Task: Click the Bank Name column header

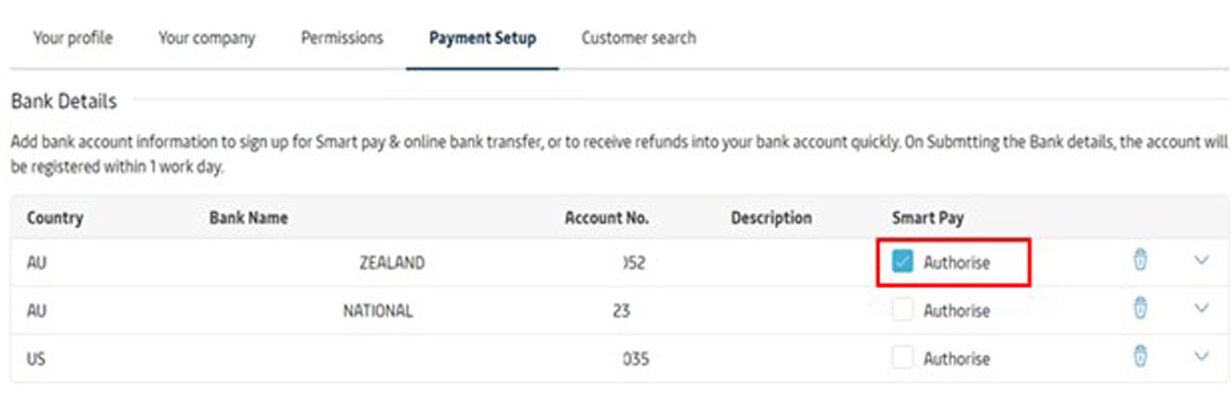Action: [x=249, y=218]
